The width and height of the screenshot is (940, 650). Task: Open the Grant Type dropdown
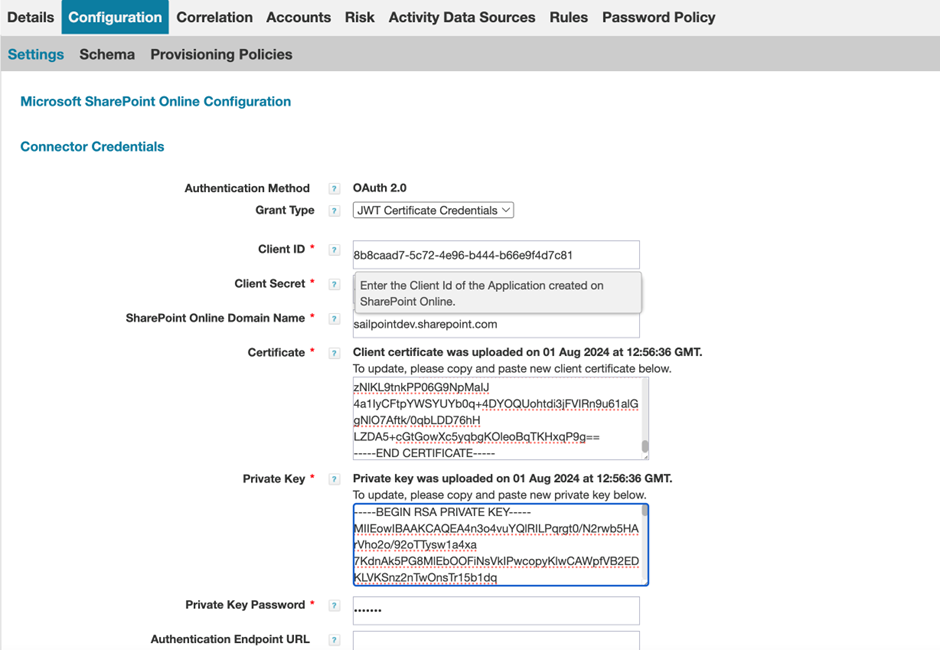[433, 211]
